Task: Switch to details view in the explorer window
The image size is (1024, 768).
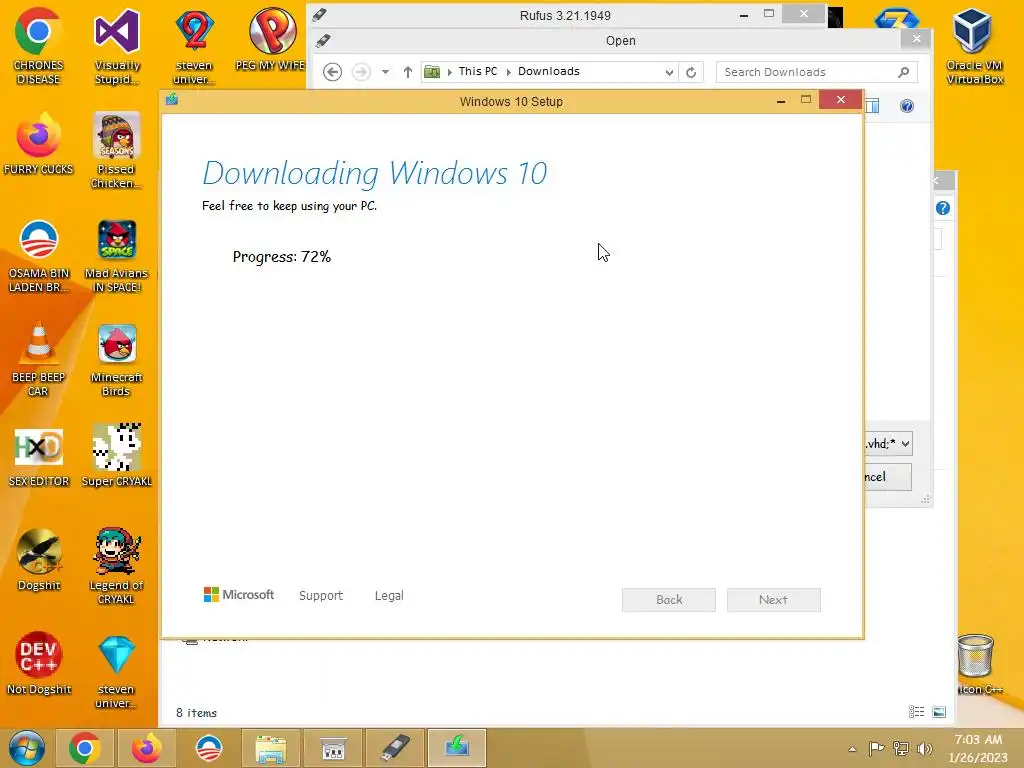Action: (916, 712)
